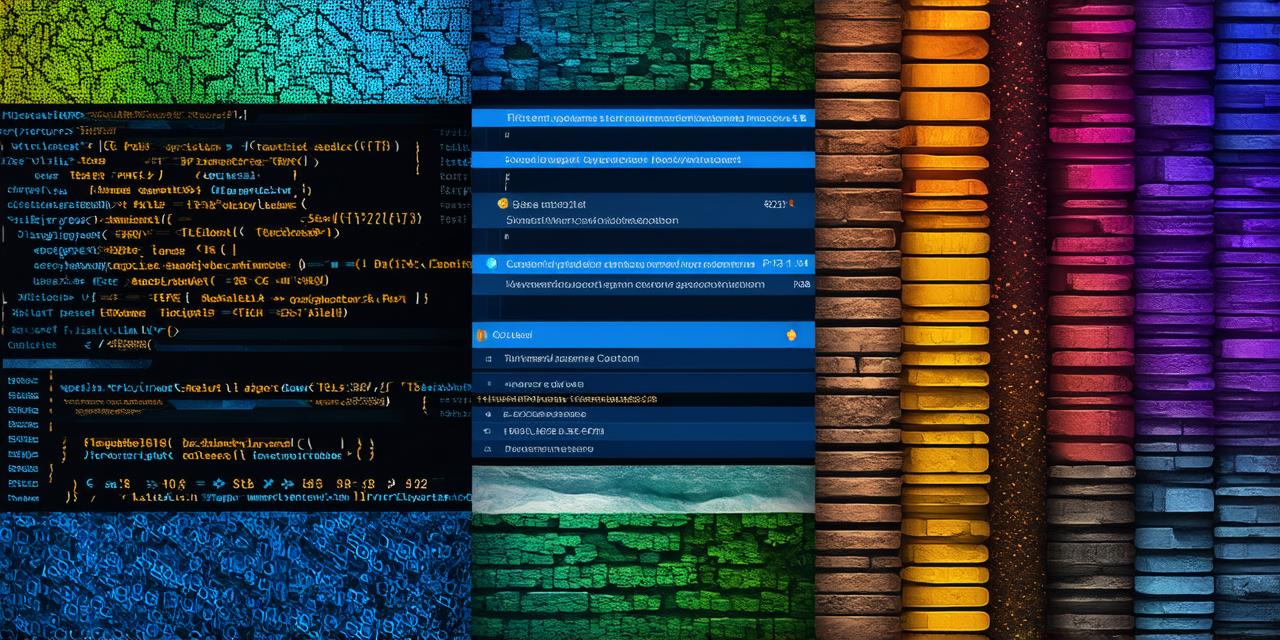Collapse the selected notification group
Screen dimensions: 1280x640
click(640, 334)
